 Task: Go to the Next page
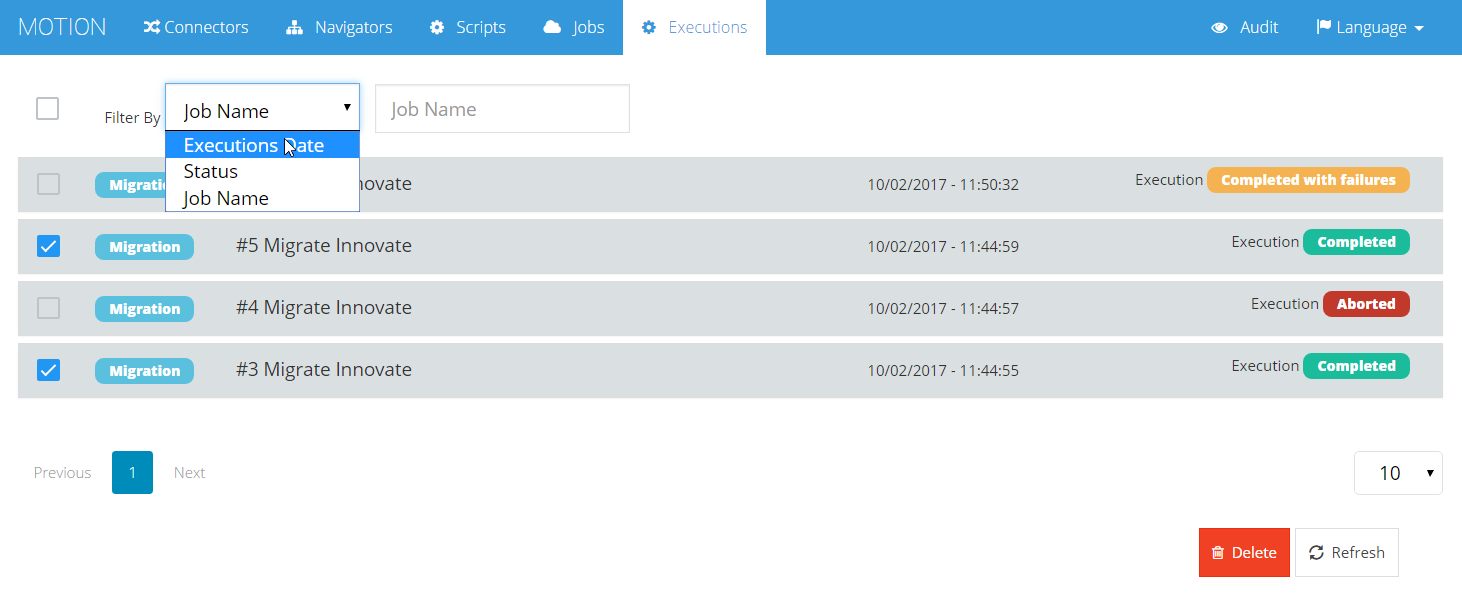[x=189, y=473]
